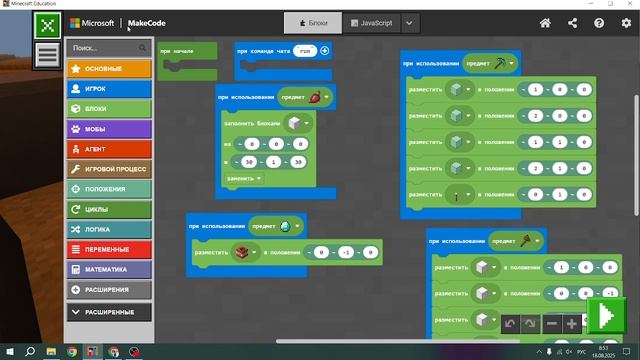The height and width of the screenshot is (360, 640).
Task: Click the MakeCode title text
Action: (x=147, y=23)
